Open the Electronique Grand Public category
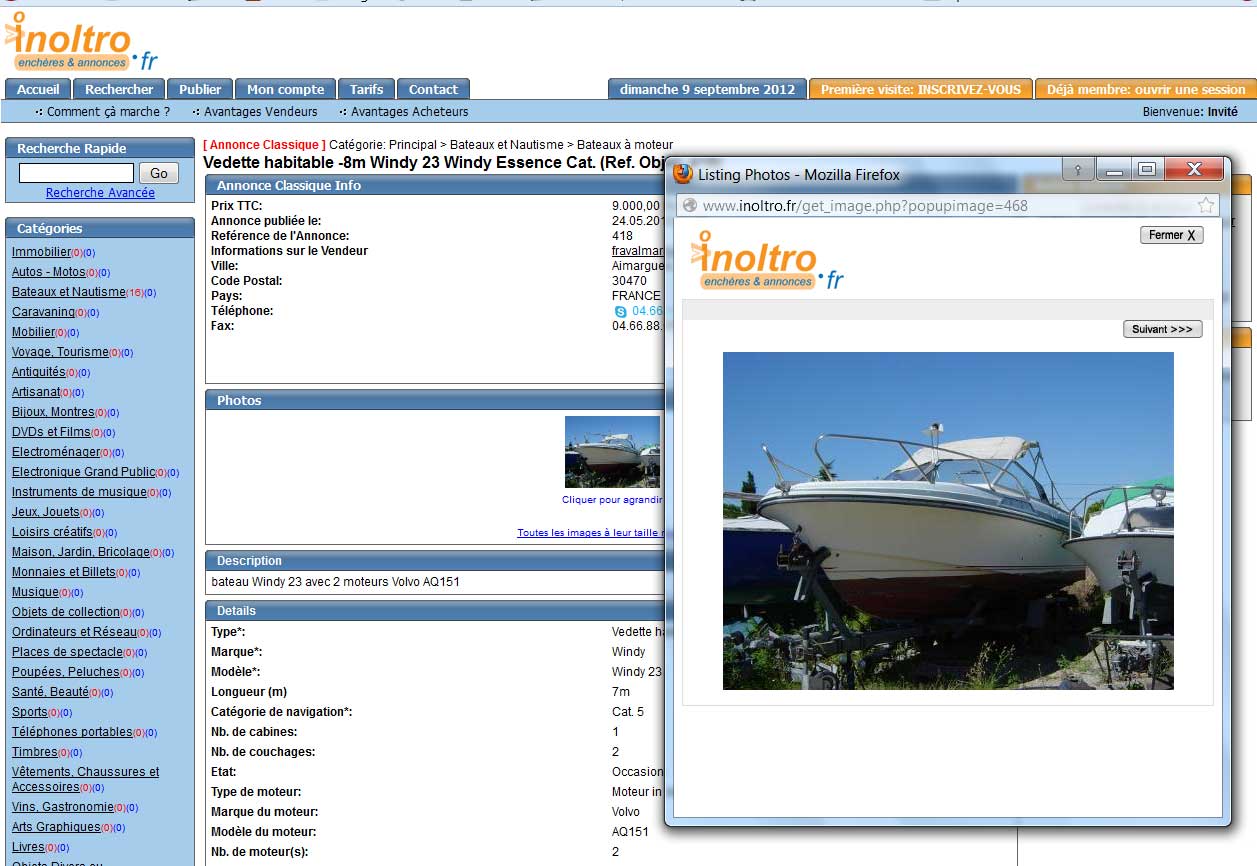 [x=84, y=472]
